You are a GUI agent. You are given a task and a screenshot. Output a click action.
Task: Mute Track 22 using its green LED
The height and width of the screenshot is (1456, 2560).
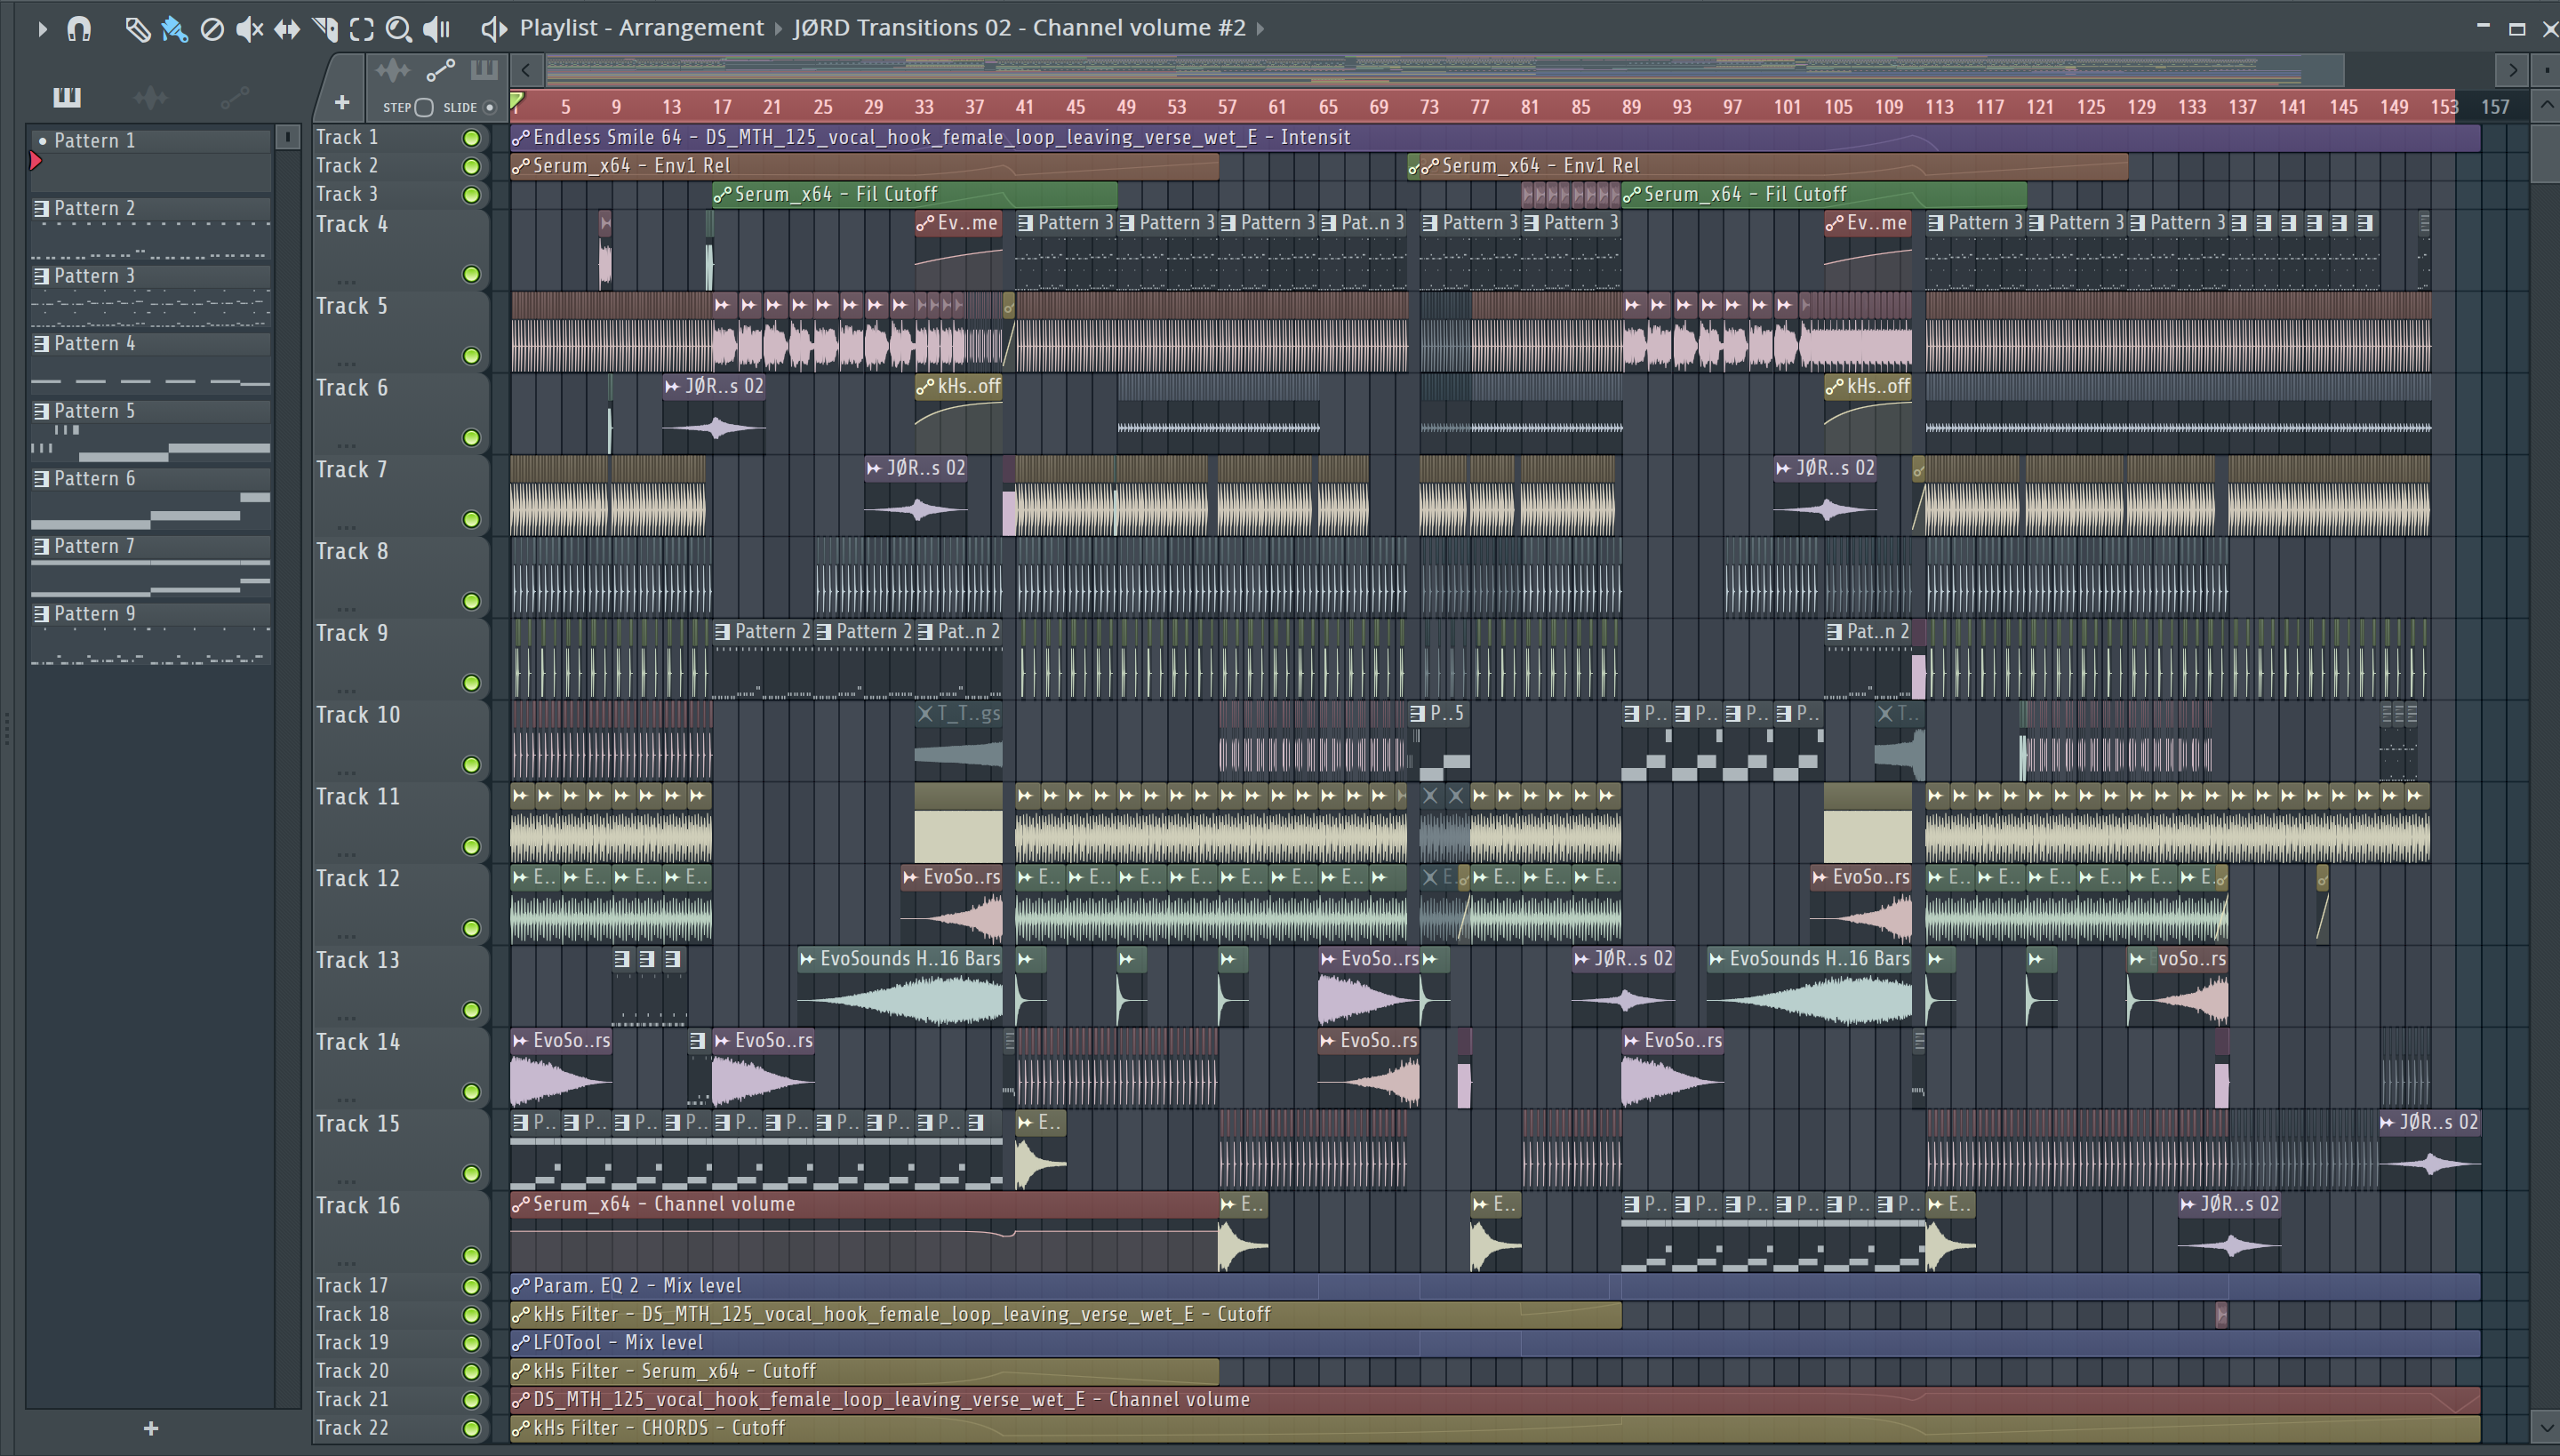coord(471,1429)
